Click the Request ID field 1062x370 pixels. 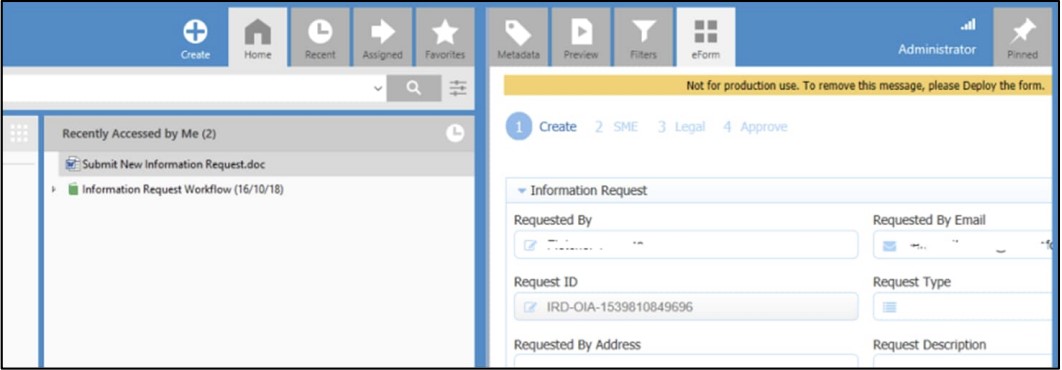(685, 307)
